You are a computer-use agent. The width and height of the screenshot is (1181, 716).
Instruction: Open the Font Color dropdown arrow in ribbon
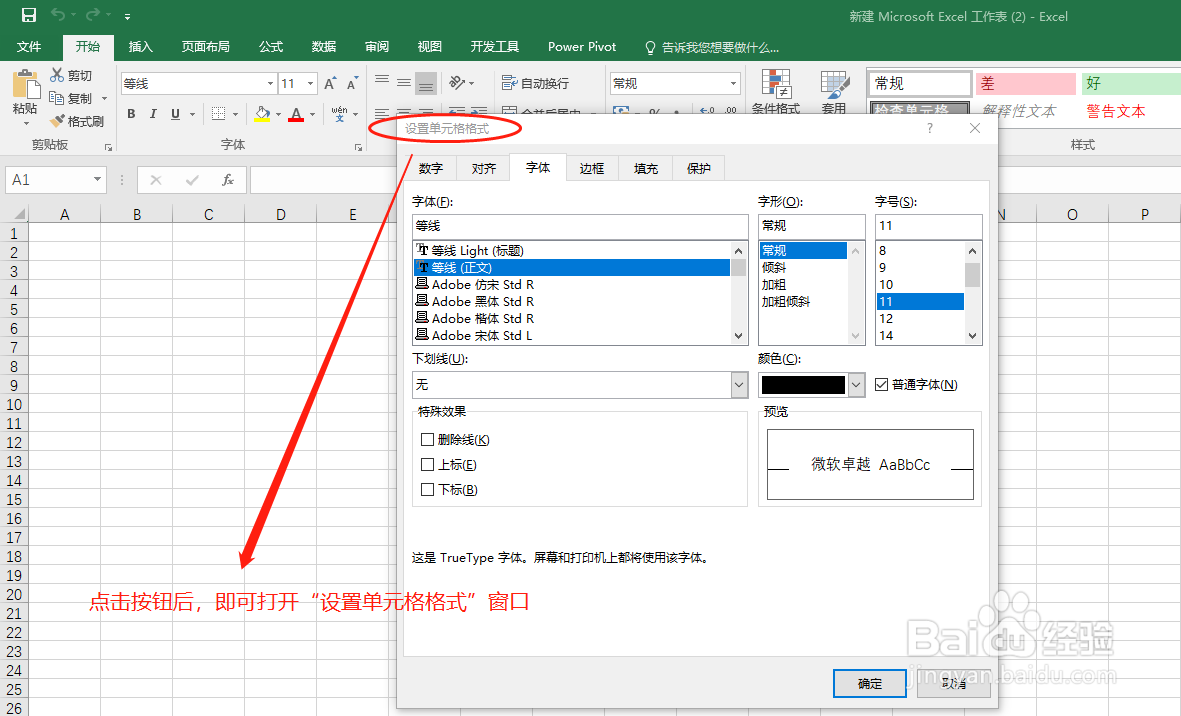click(x=313, y=114)
